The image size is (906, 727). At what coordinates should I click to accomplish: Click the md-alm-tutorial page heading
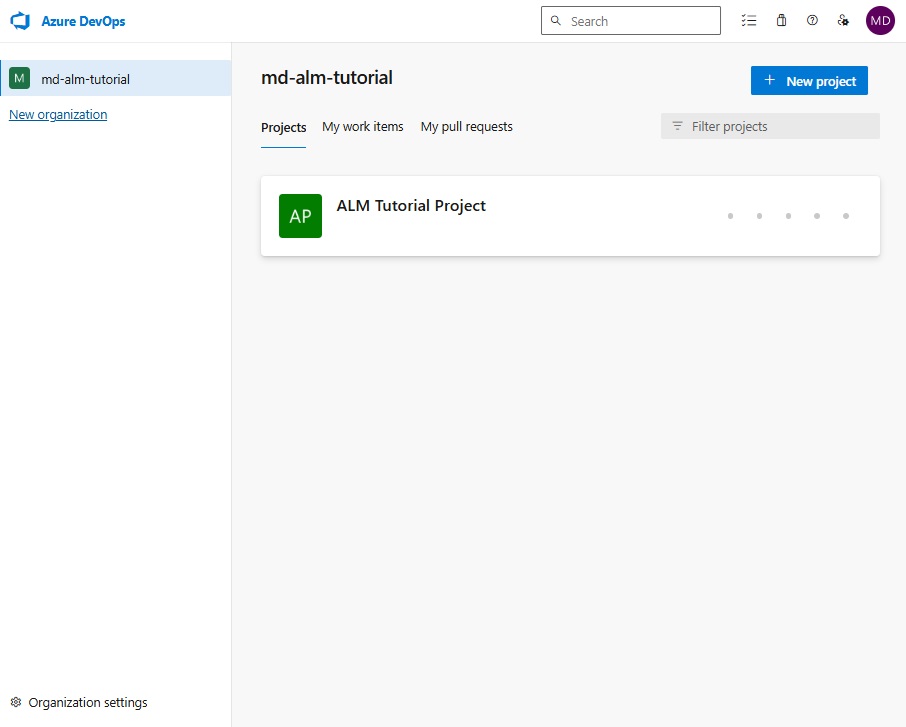click(x=327, y=77)
